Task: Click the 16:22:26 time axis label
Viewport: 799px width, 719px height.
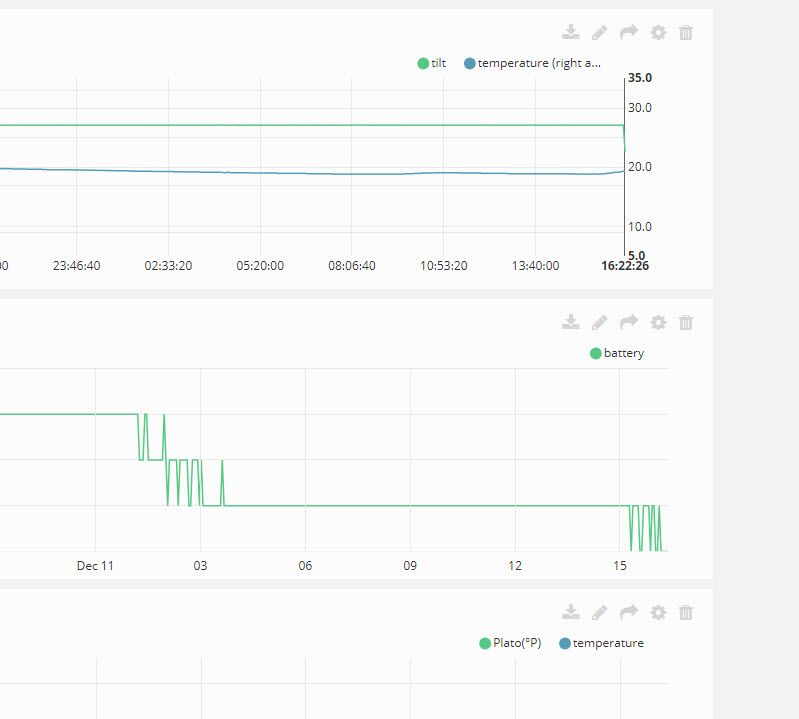Action: (x=625, y=266)
